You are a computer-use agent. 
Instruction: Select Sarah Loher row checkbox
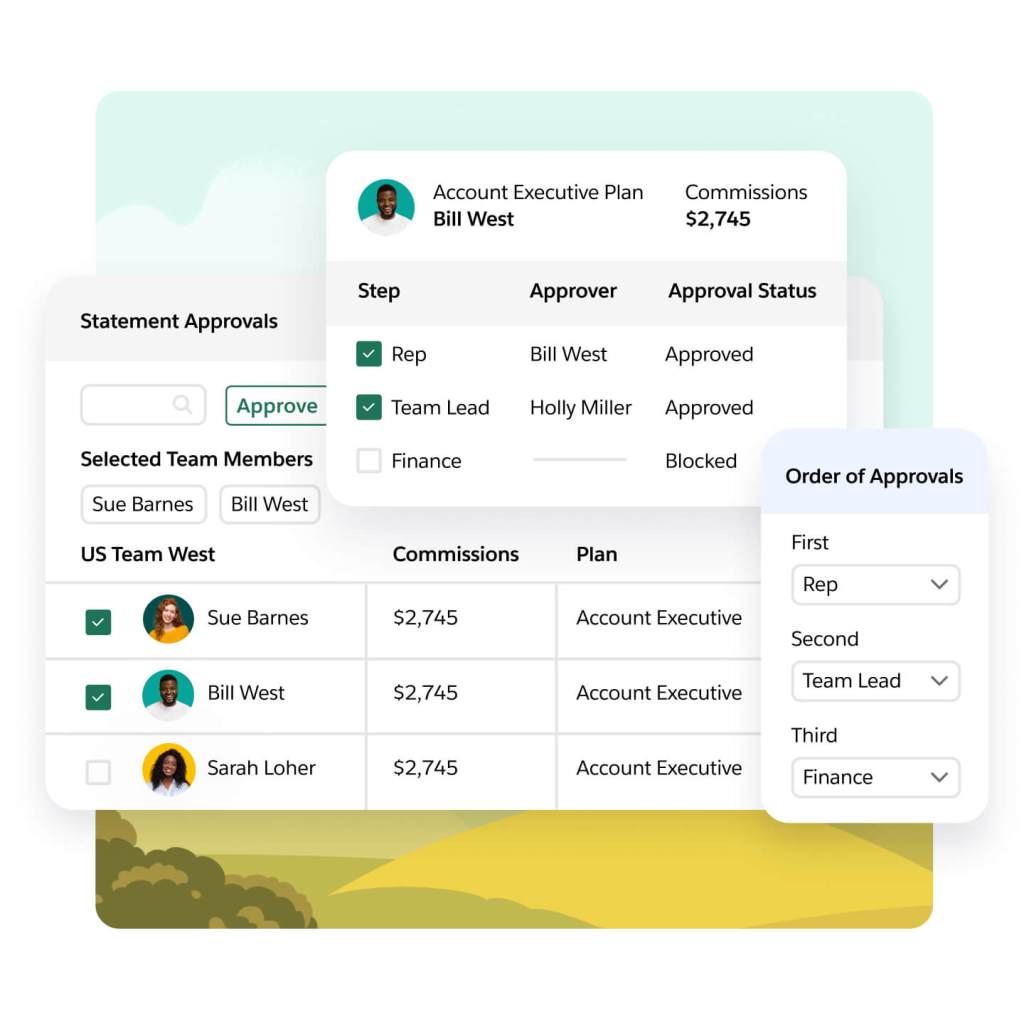98,772
